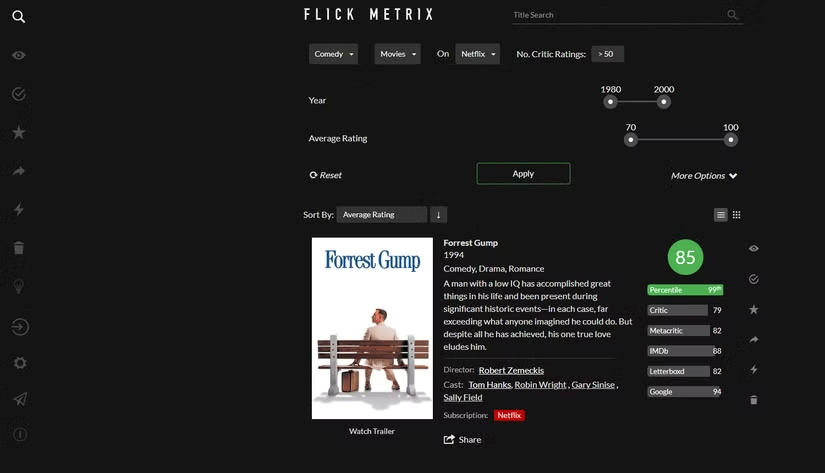Click the search icon in left sidebar
Screen dimensions: 825x473
point(18,17)
